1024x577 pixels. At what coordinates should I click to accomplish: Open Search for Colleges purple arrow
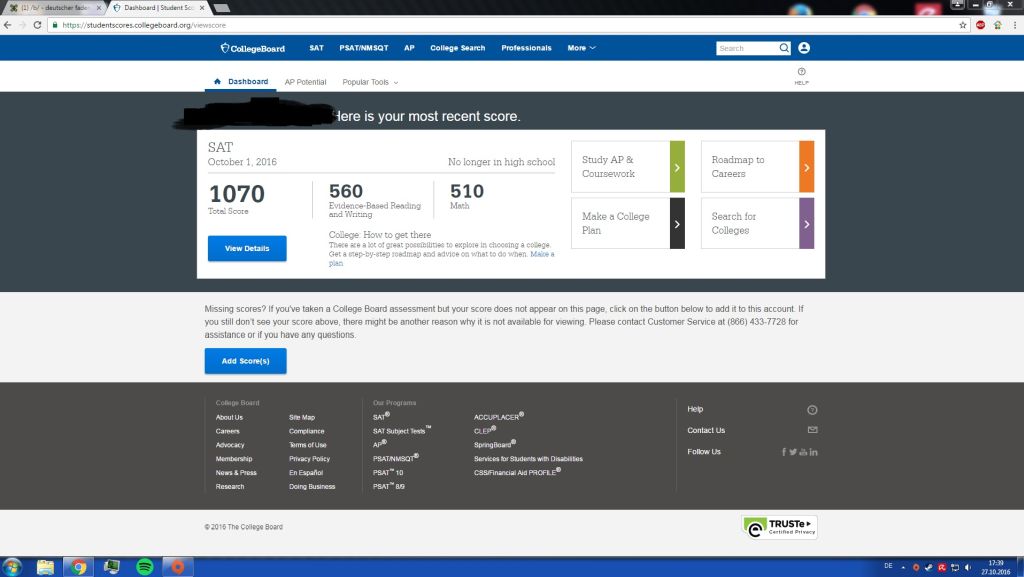pos(807,224)
